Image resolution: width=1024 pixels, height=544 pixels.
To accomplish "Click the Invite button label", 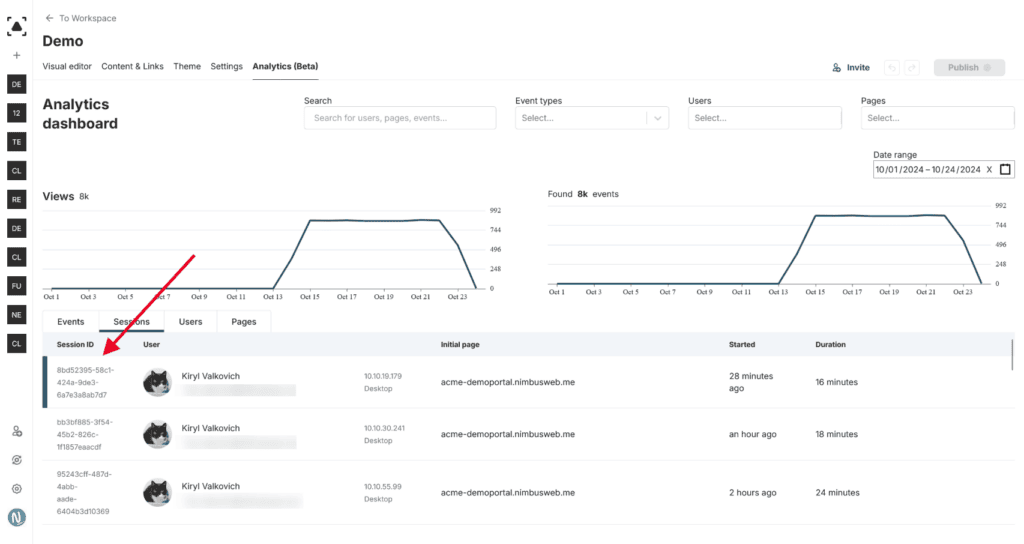I will (858, 67).
